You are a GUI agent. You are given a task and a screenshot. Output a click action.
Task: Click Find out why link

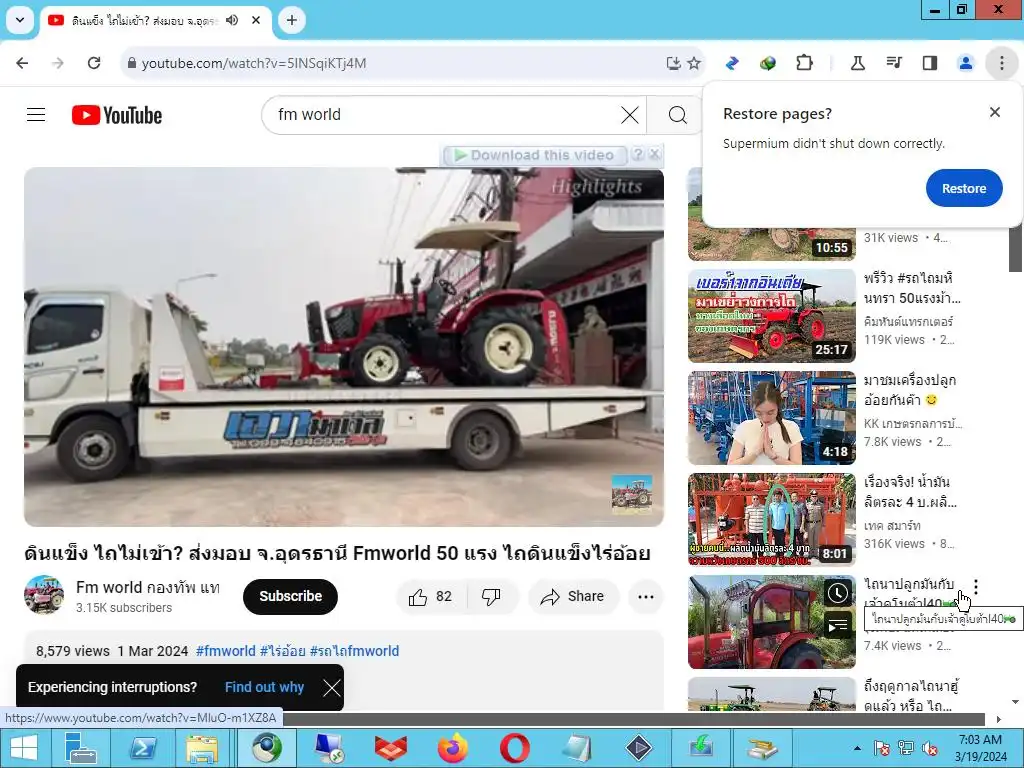(264, 687)
